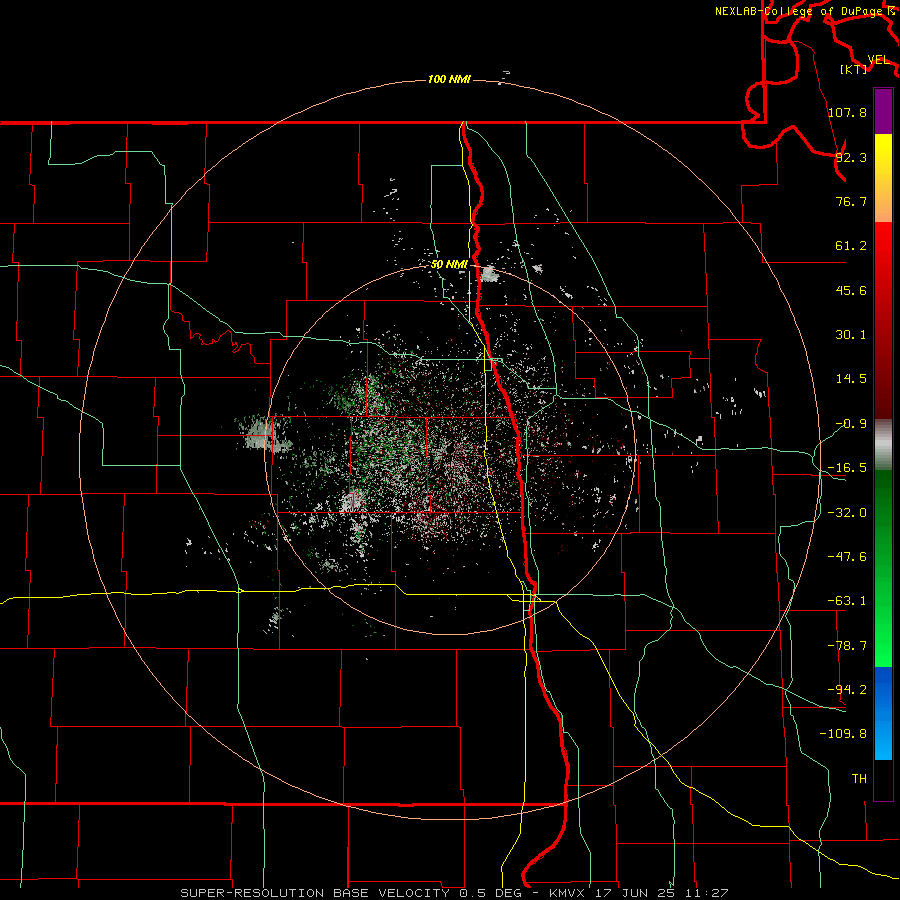Click the -109.8 legend value
The height and width of the screenshot is (900, 900).
click(x=844, y=734)
